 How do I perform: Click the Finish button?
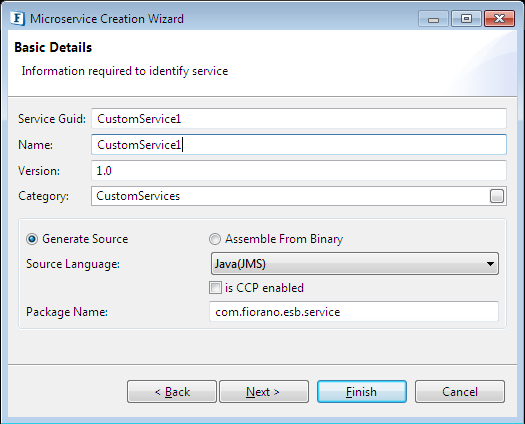coord(362,392)
